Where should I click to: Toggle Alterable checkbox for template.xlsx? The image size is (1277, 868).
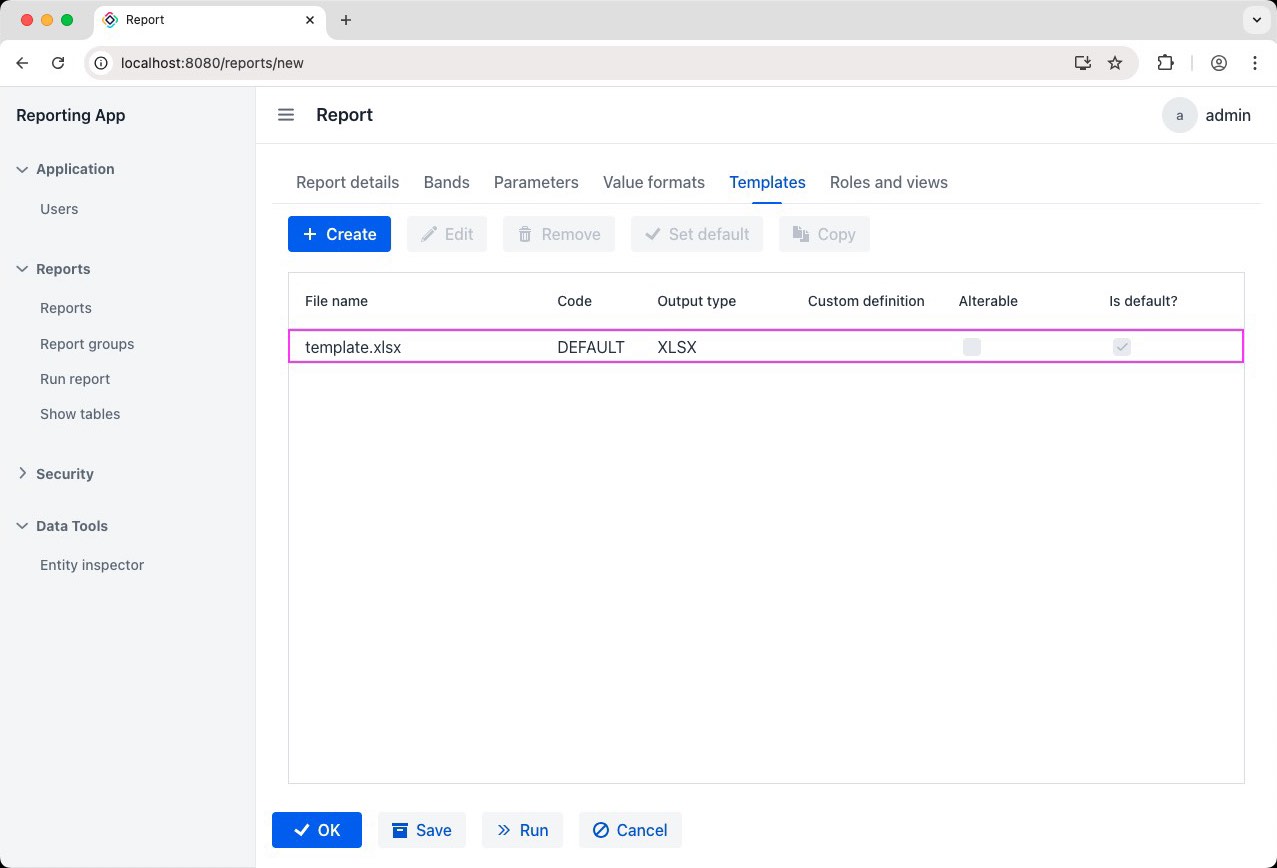[972, 347]
